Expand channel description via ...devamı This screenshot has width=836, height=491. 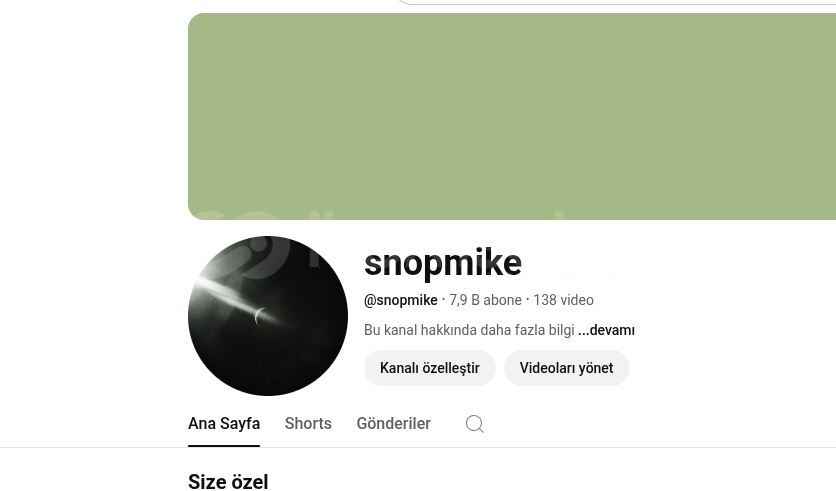[606, 330]
